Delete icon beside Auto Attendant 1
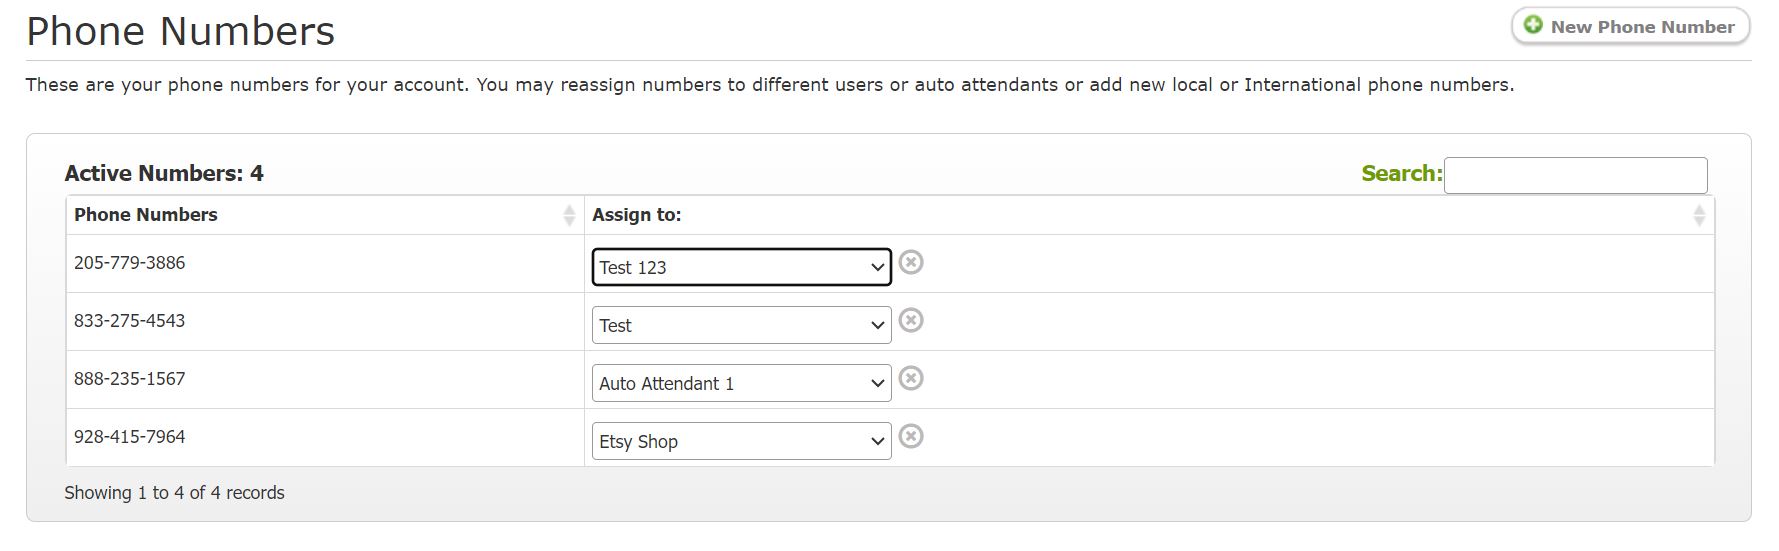1779x551 pixels. click(910, 378)
